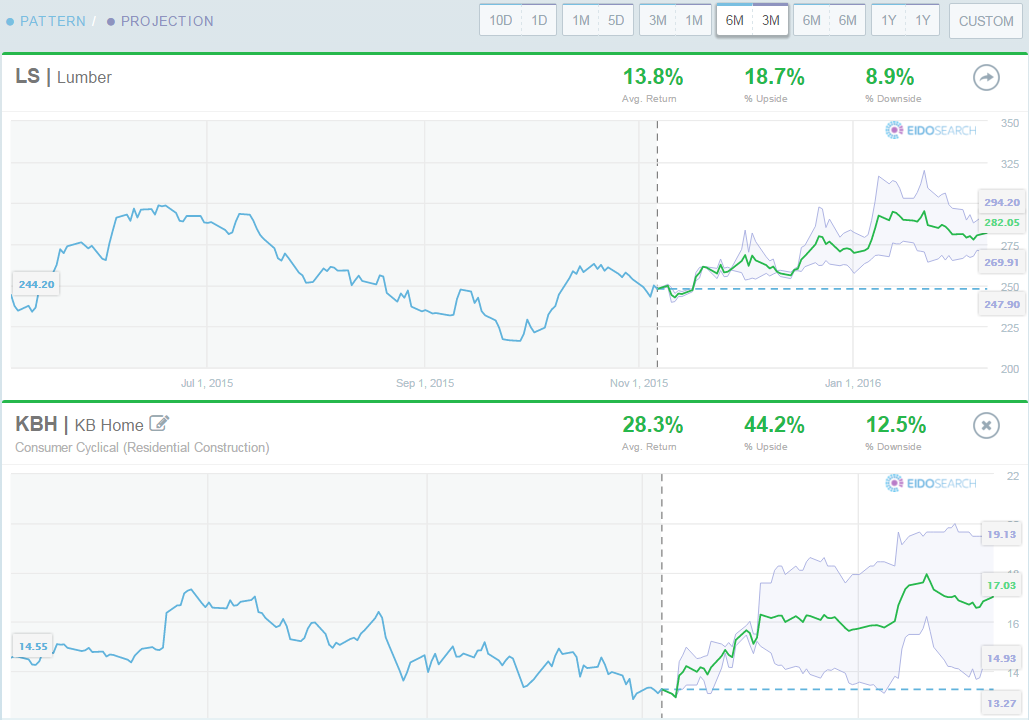Click the % Upside label under 44.2%
This screenshot has height=720, width=1029.
point(766,447)
